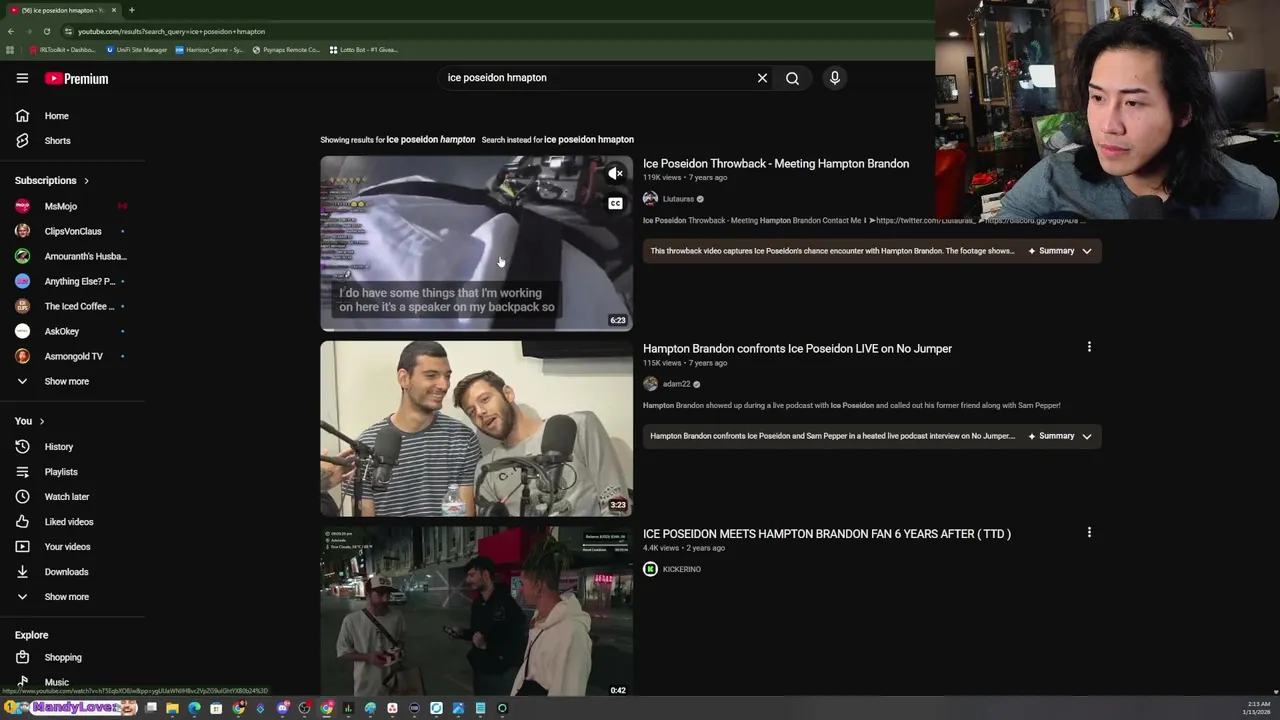Start voice search with the microphone
The height and width of the screenshot is (720, 1280).
pos(834,77)
